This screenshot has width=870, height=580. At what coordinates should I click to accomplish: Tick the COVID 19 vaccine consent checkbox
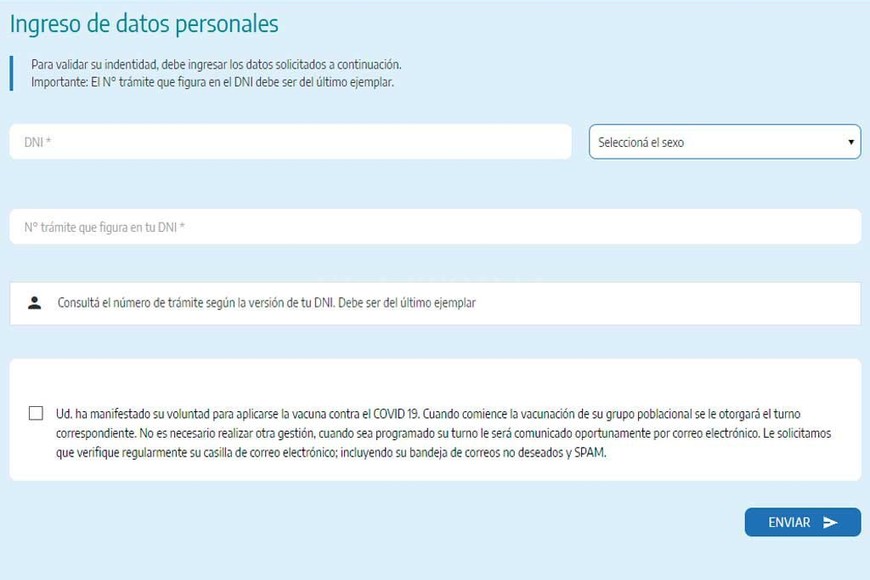(36, 413)
